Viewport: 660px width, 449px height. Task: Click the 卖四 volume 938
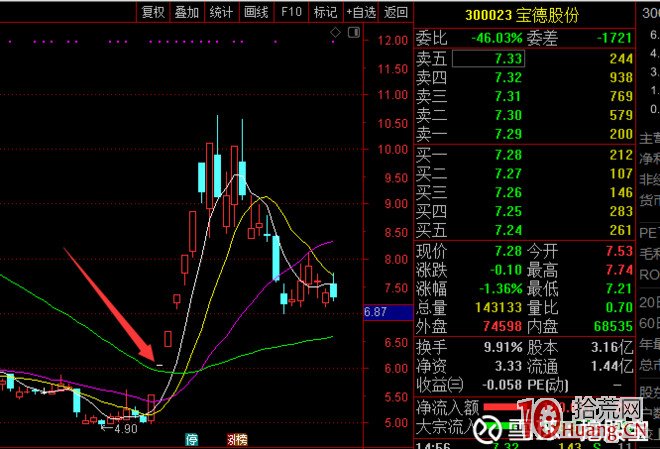(621, 77)
